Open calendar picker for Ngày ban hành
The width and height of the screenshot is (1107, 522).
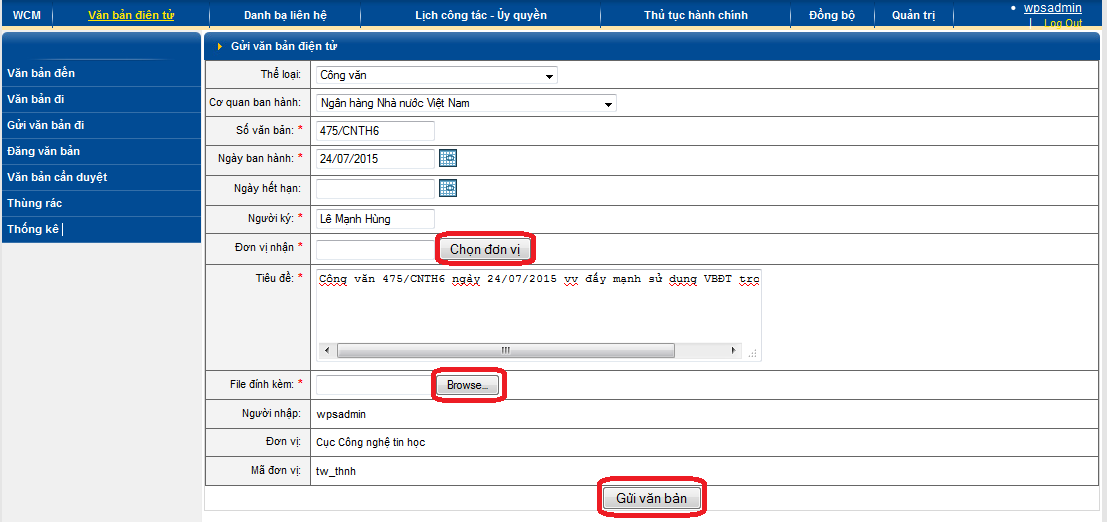[x=448, y=158]
